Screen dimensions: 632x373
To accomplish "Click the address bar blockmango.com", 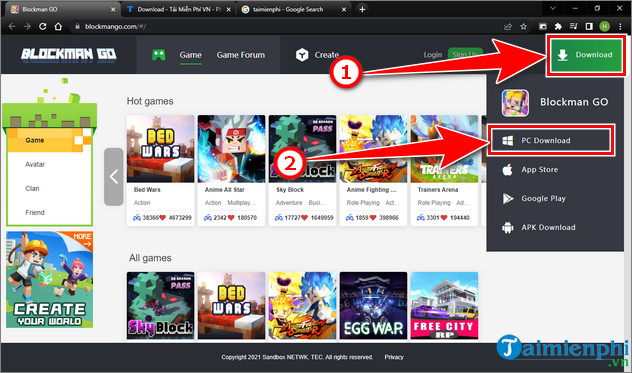I will (x=115, y=27).
